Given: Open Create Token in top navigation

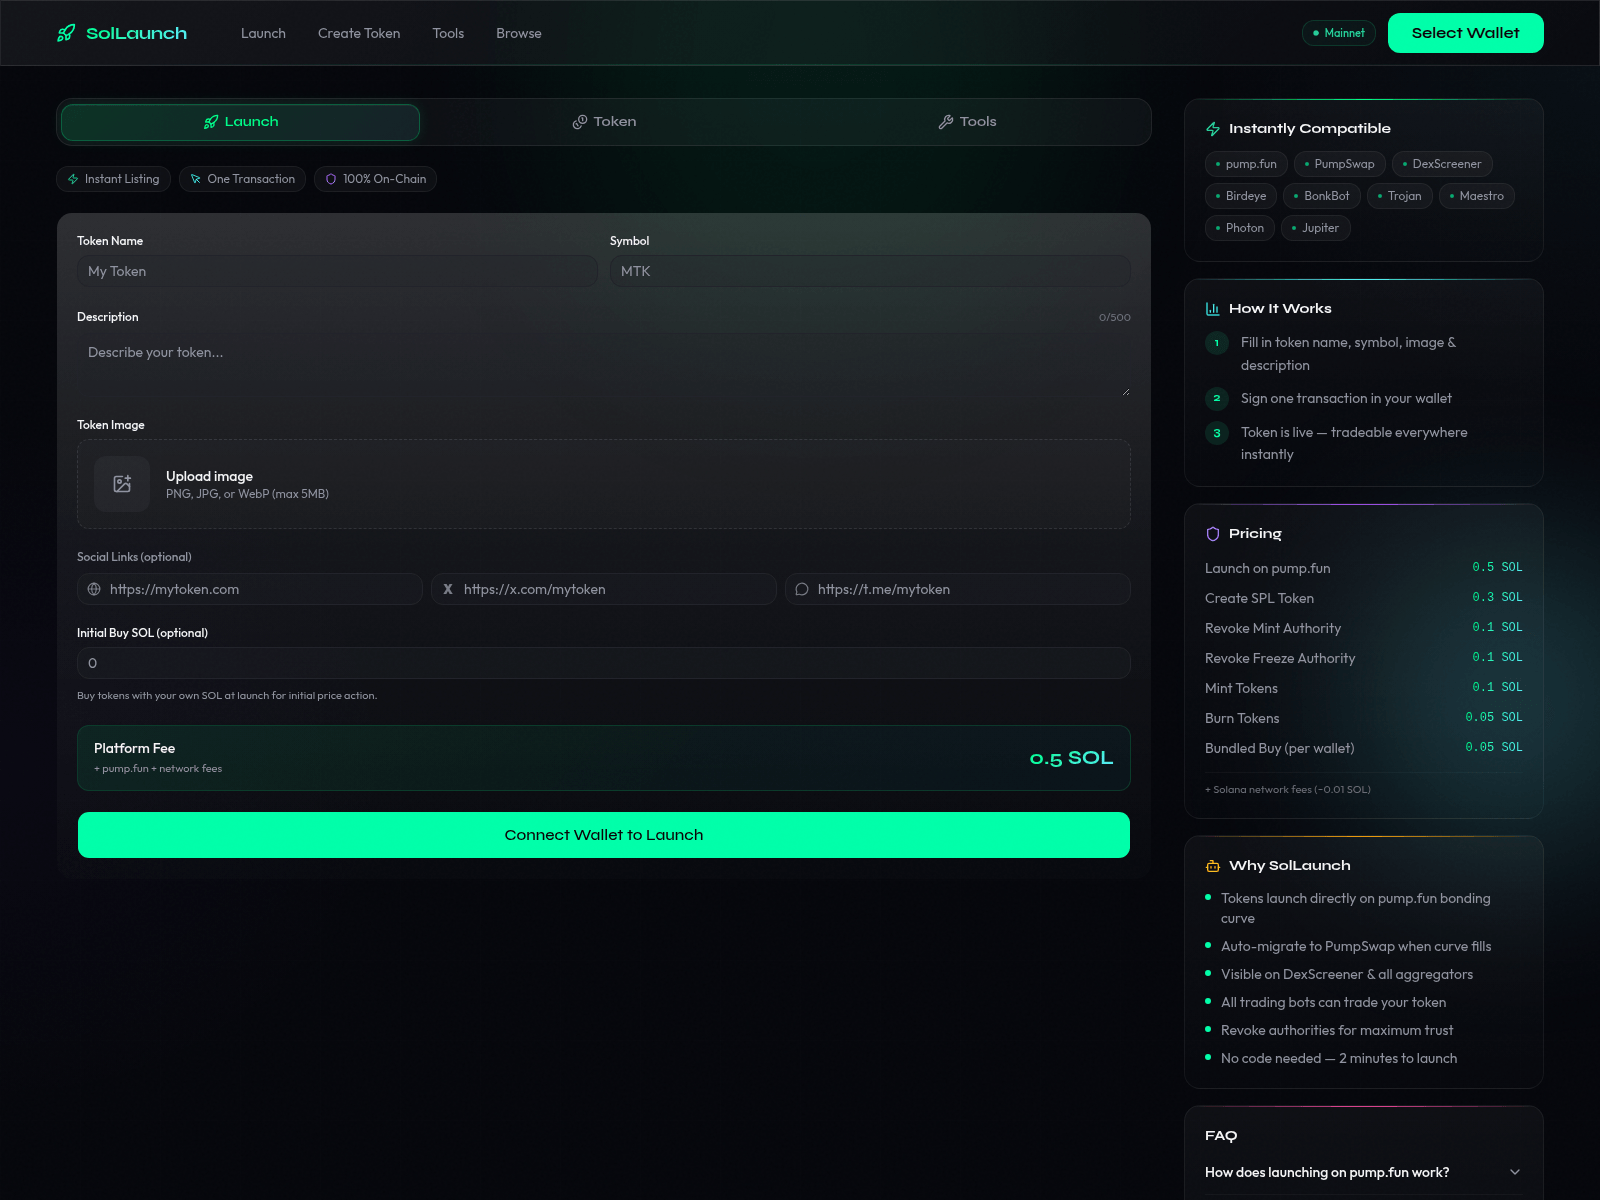Looking at the screenshot, I should [359, 33].
